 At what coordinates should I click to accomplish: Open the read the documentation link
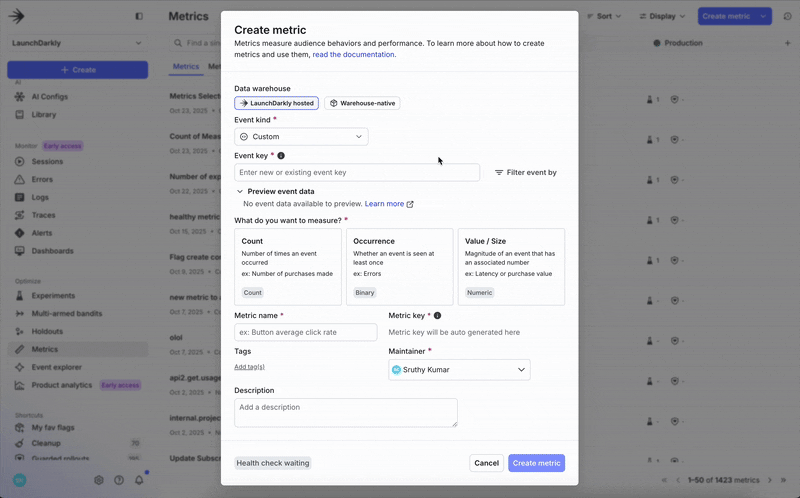point(353,55)
